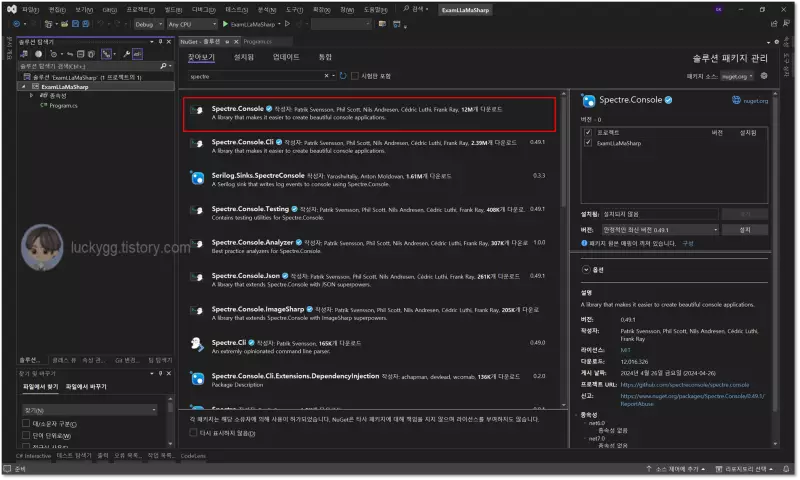Select Program.cs in the Solution Explorer tree
This screenshot has width=800, height=480.
[x=63, y=106]
